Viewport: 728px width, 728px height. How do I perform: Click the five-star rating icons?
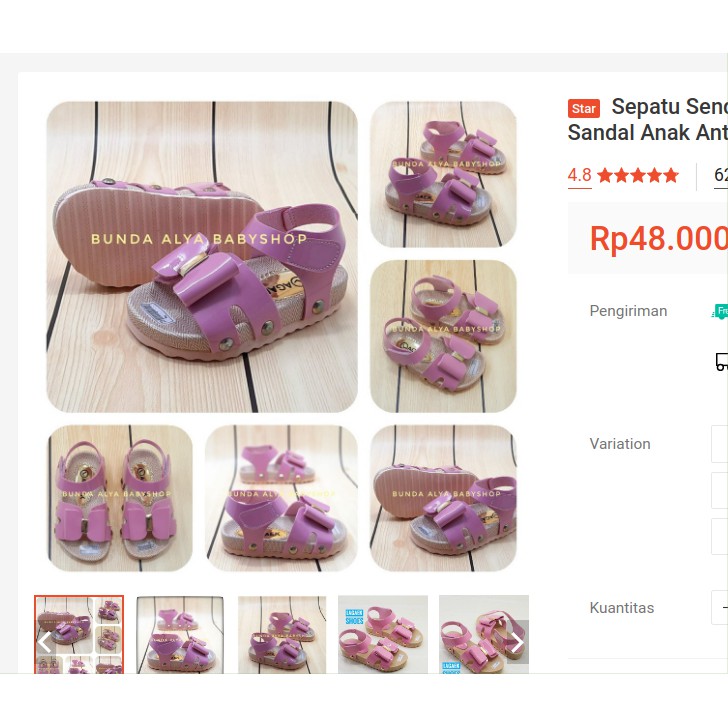click(638, 176)
